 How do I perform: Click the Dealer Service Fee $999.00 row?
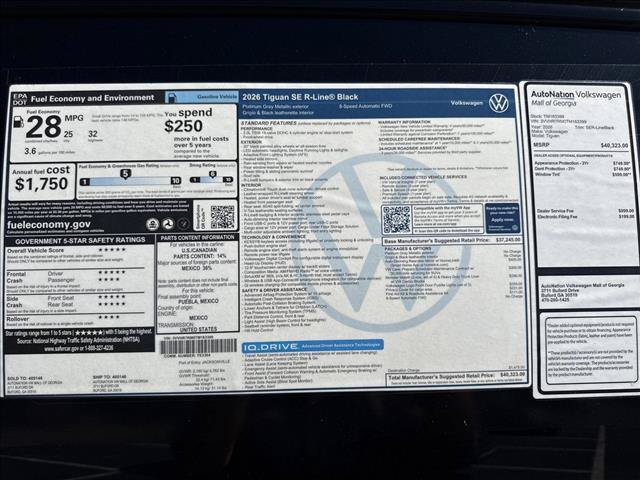(x=585, y=211)
